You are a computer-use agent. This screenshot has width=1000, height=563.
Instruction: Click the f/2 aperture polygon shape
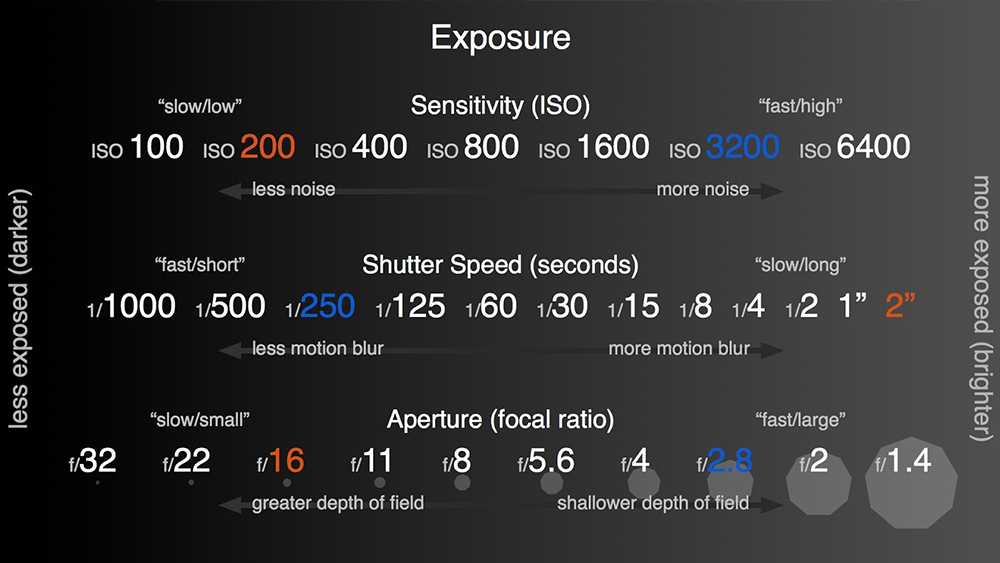(x=819, y=483)
